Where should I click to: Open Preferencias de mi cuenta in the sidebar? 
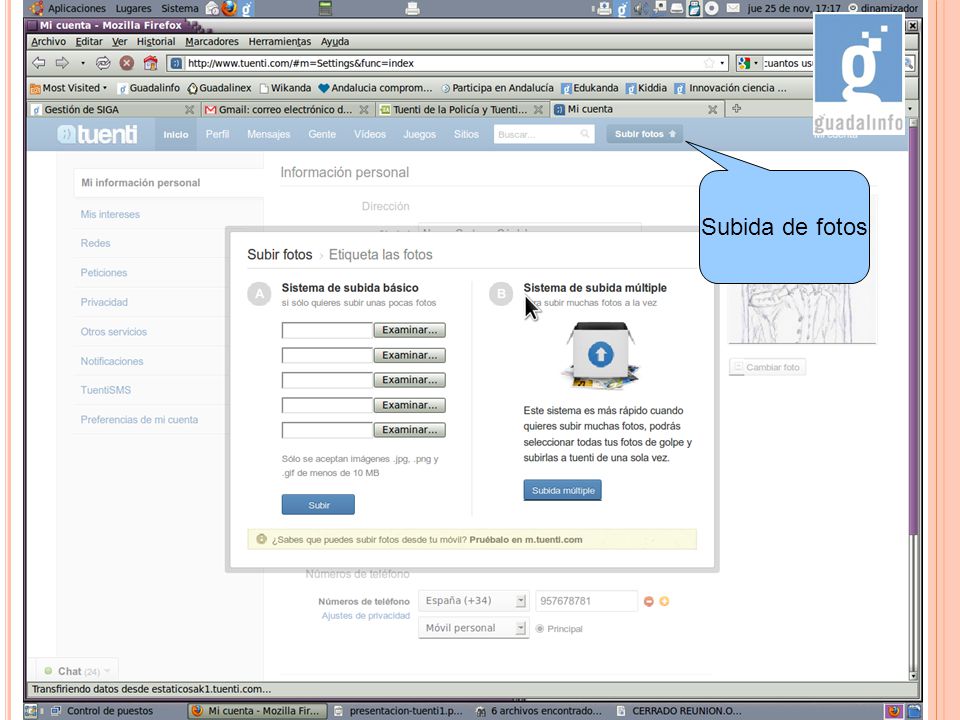tap(139, 419)
